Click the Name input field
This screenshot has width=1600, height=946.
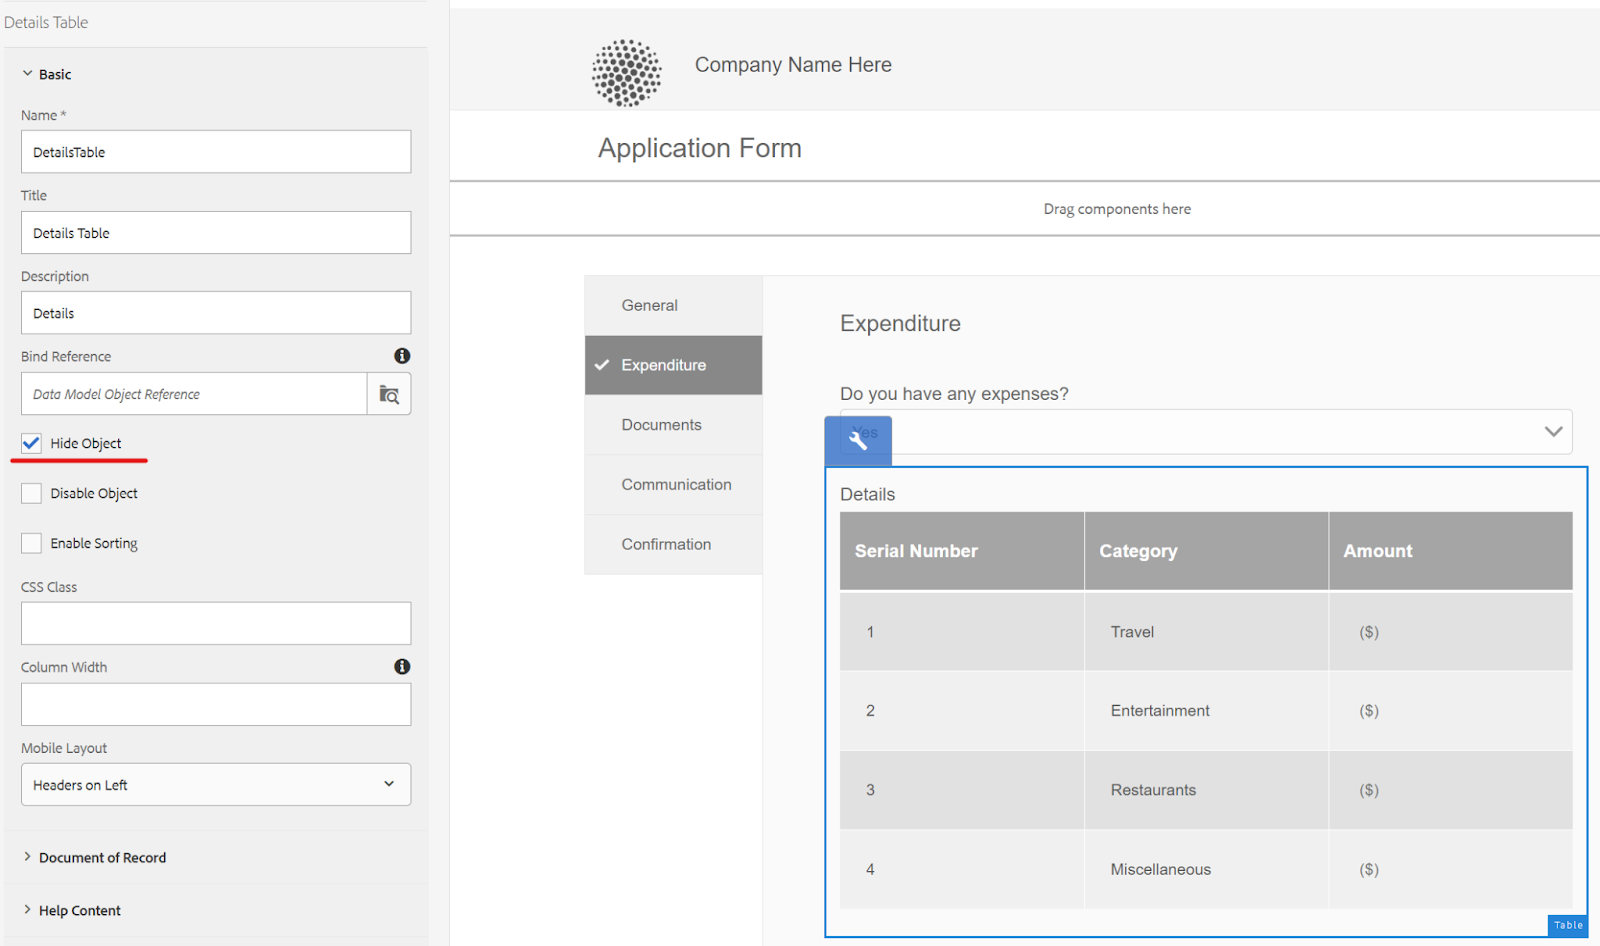pos(216,152)
